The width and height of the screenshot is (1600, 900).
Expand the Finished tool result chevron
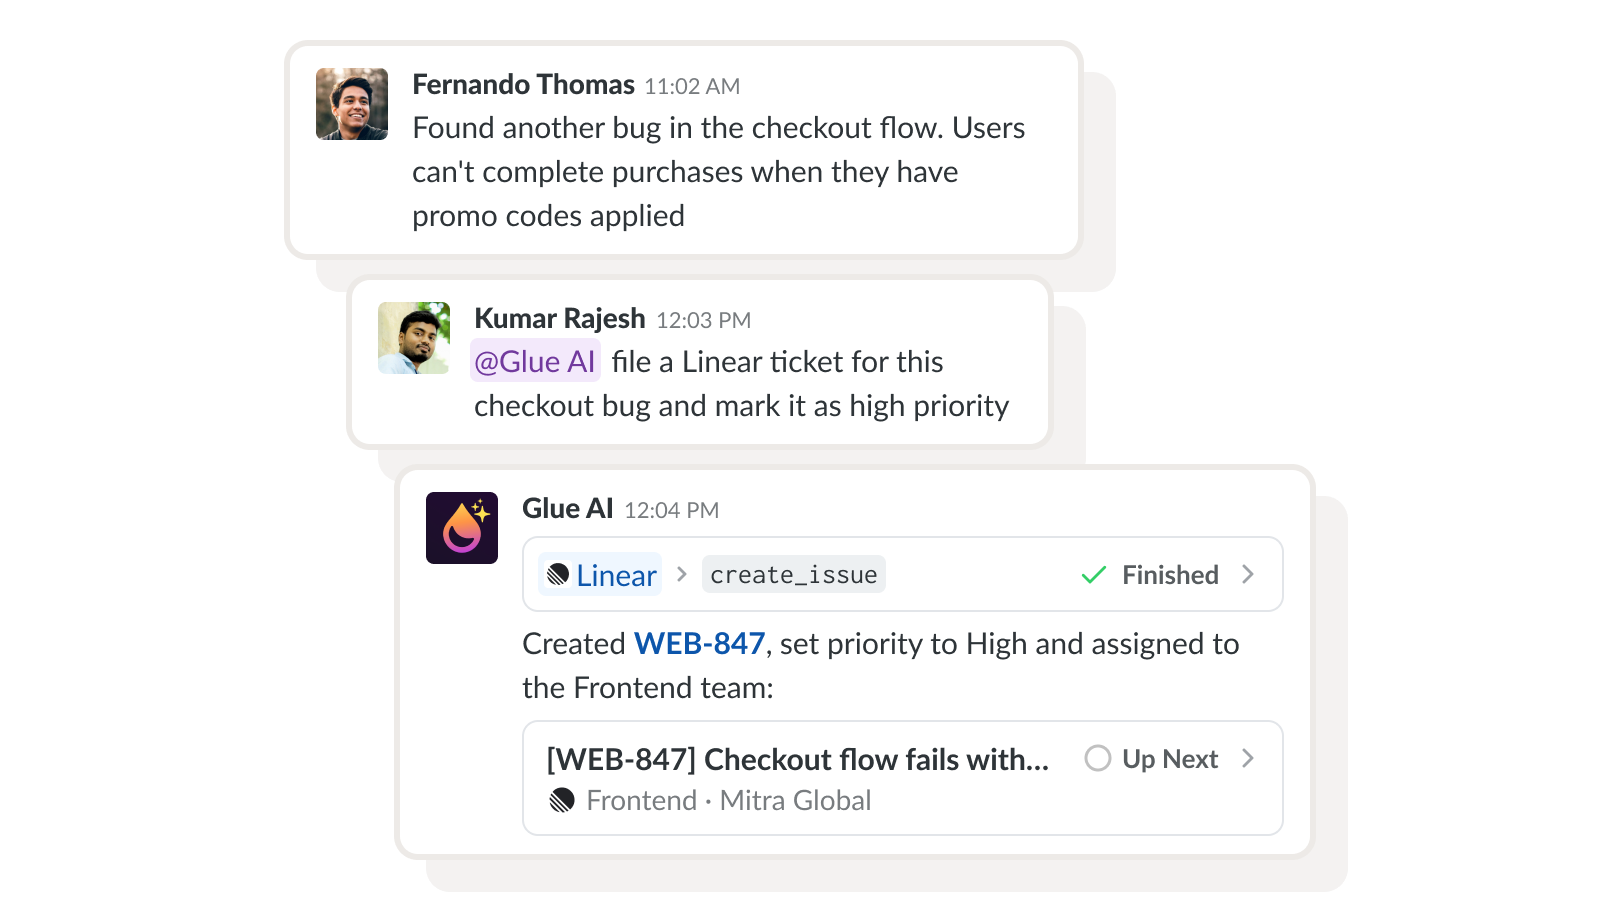[1247, 574]
